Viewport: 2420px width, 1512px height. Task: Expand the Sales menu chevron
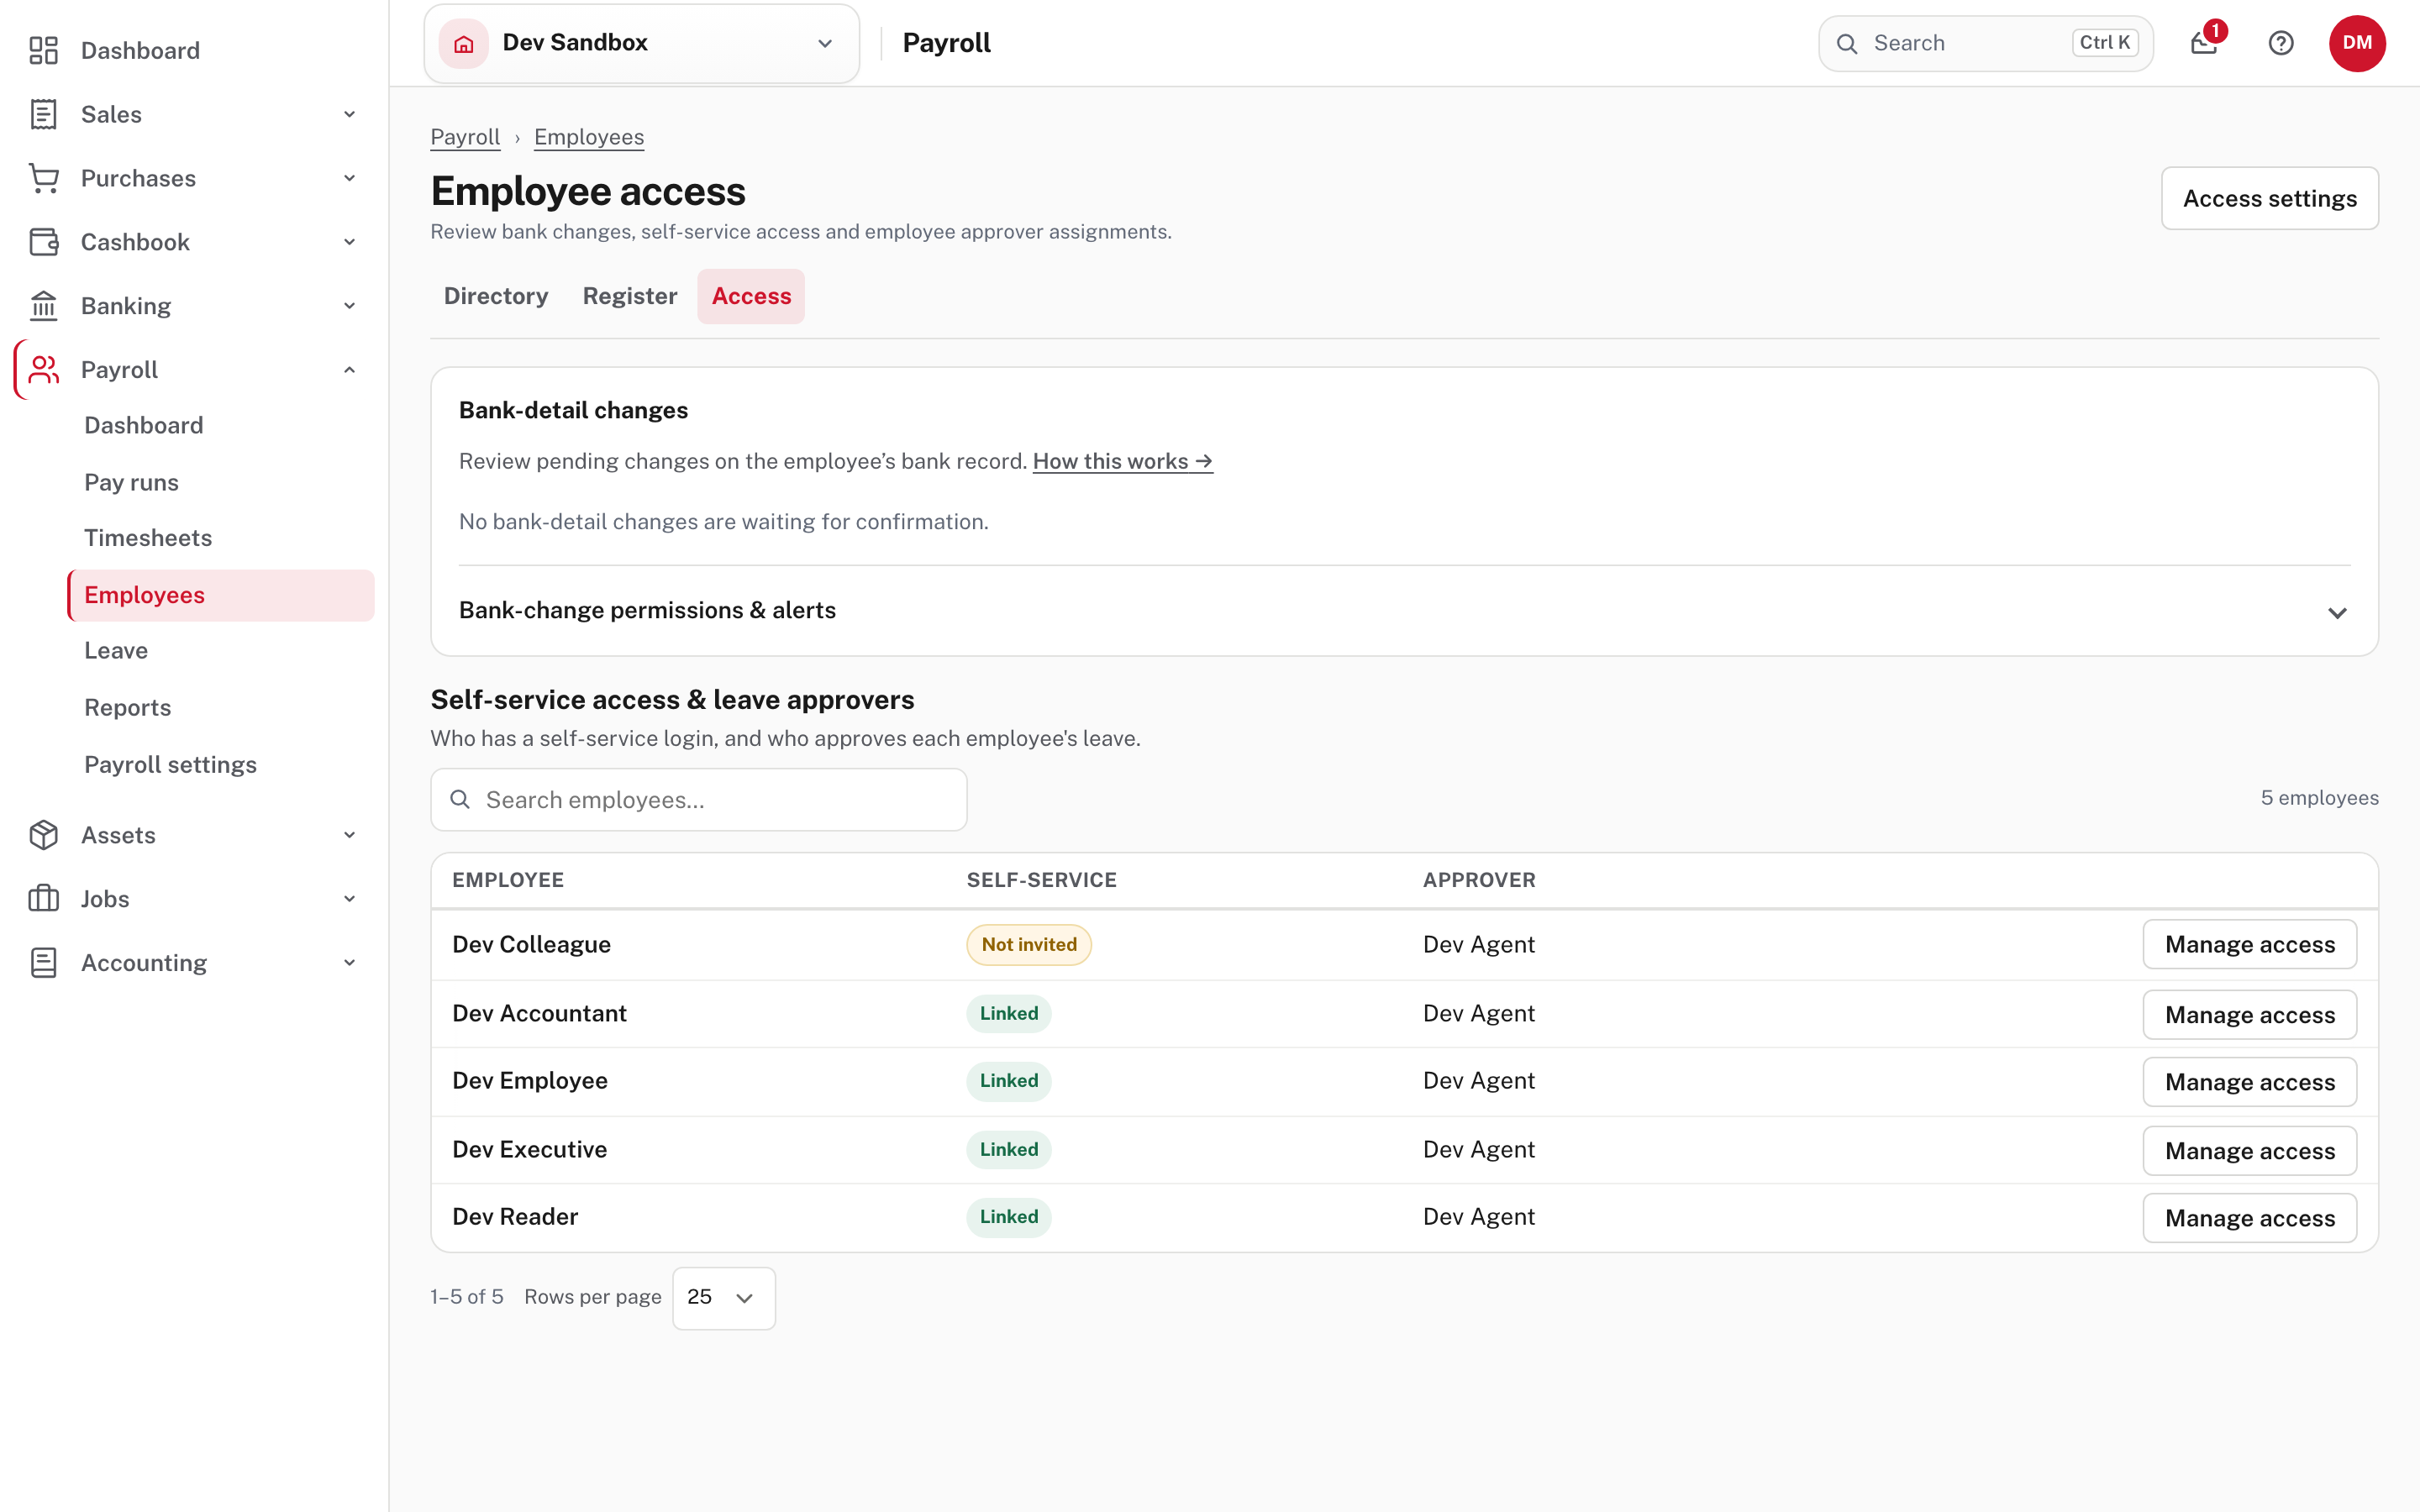[349, 114]
